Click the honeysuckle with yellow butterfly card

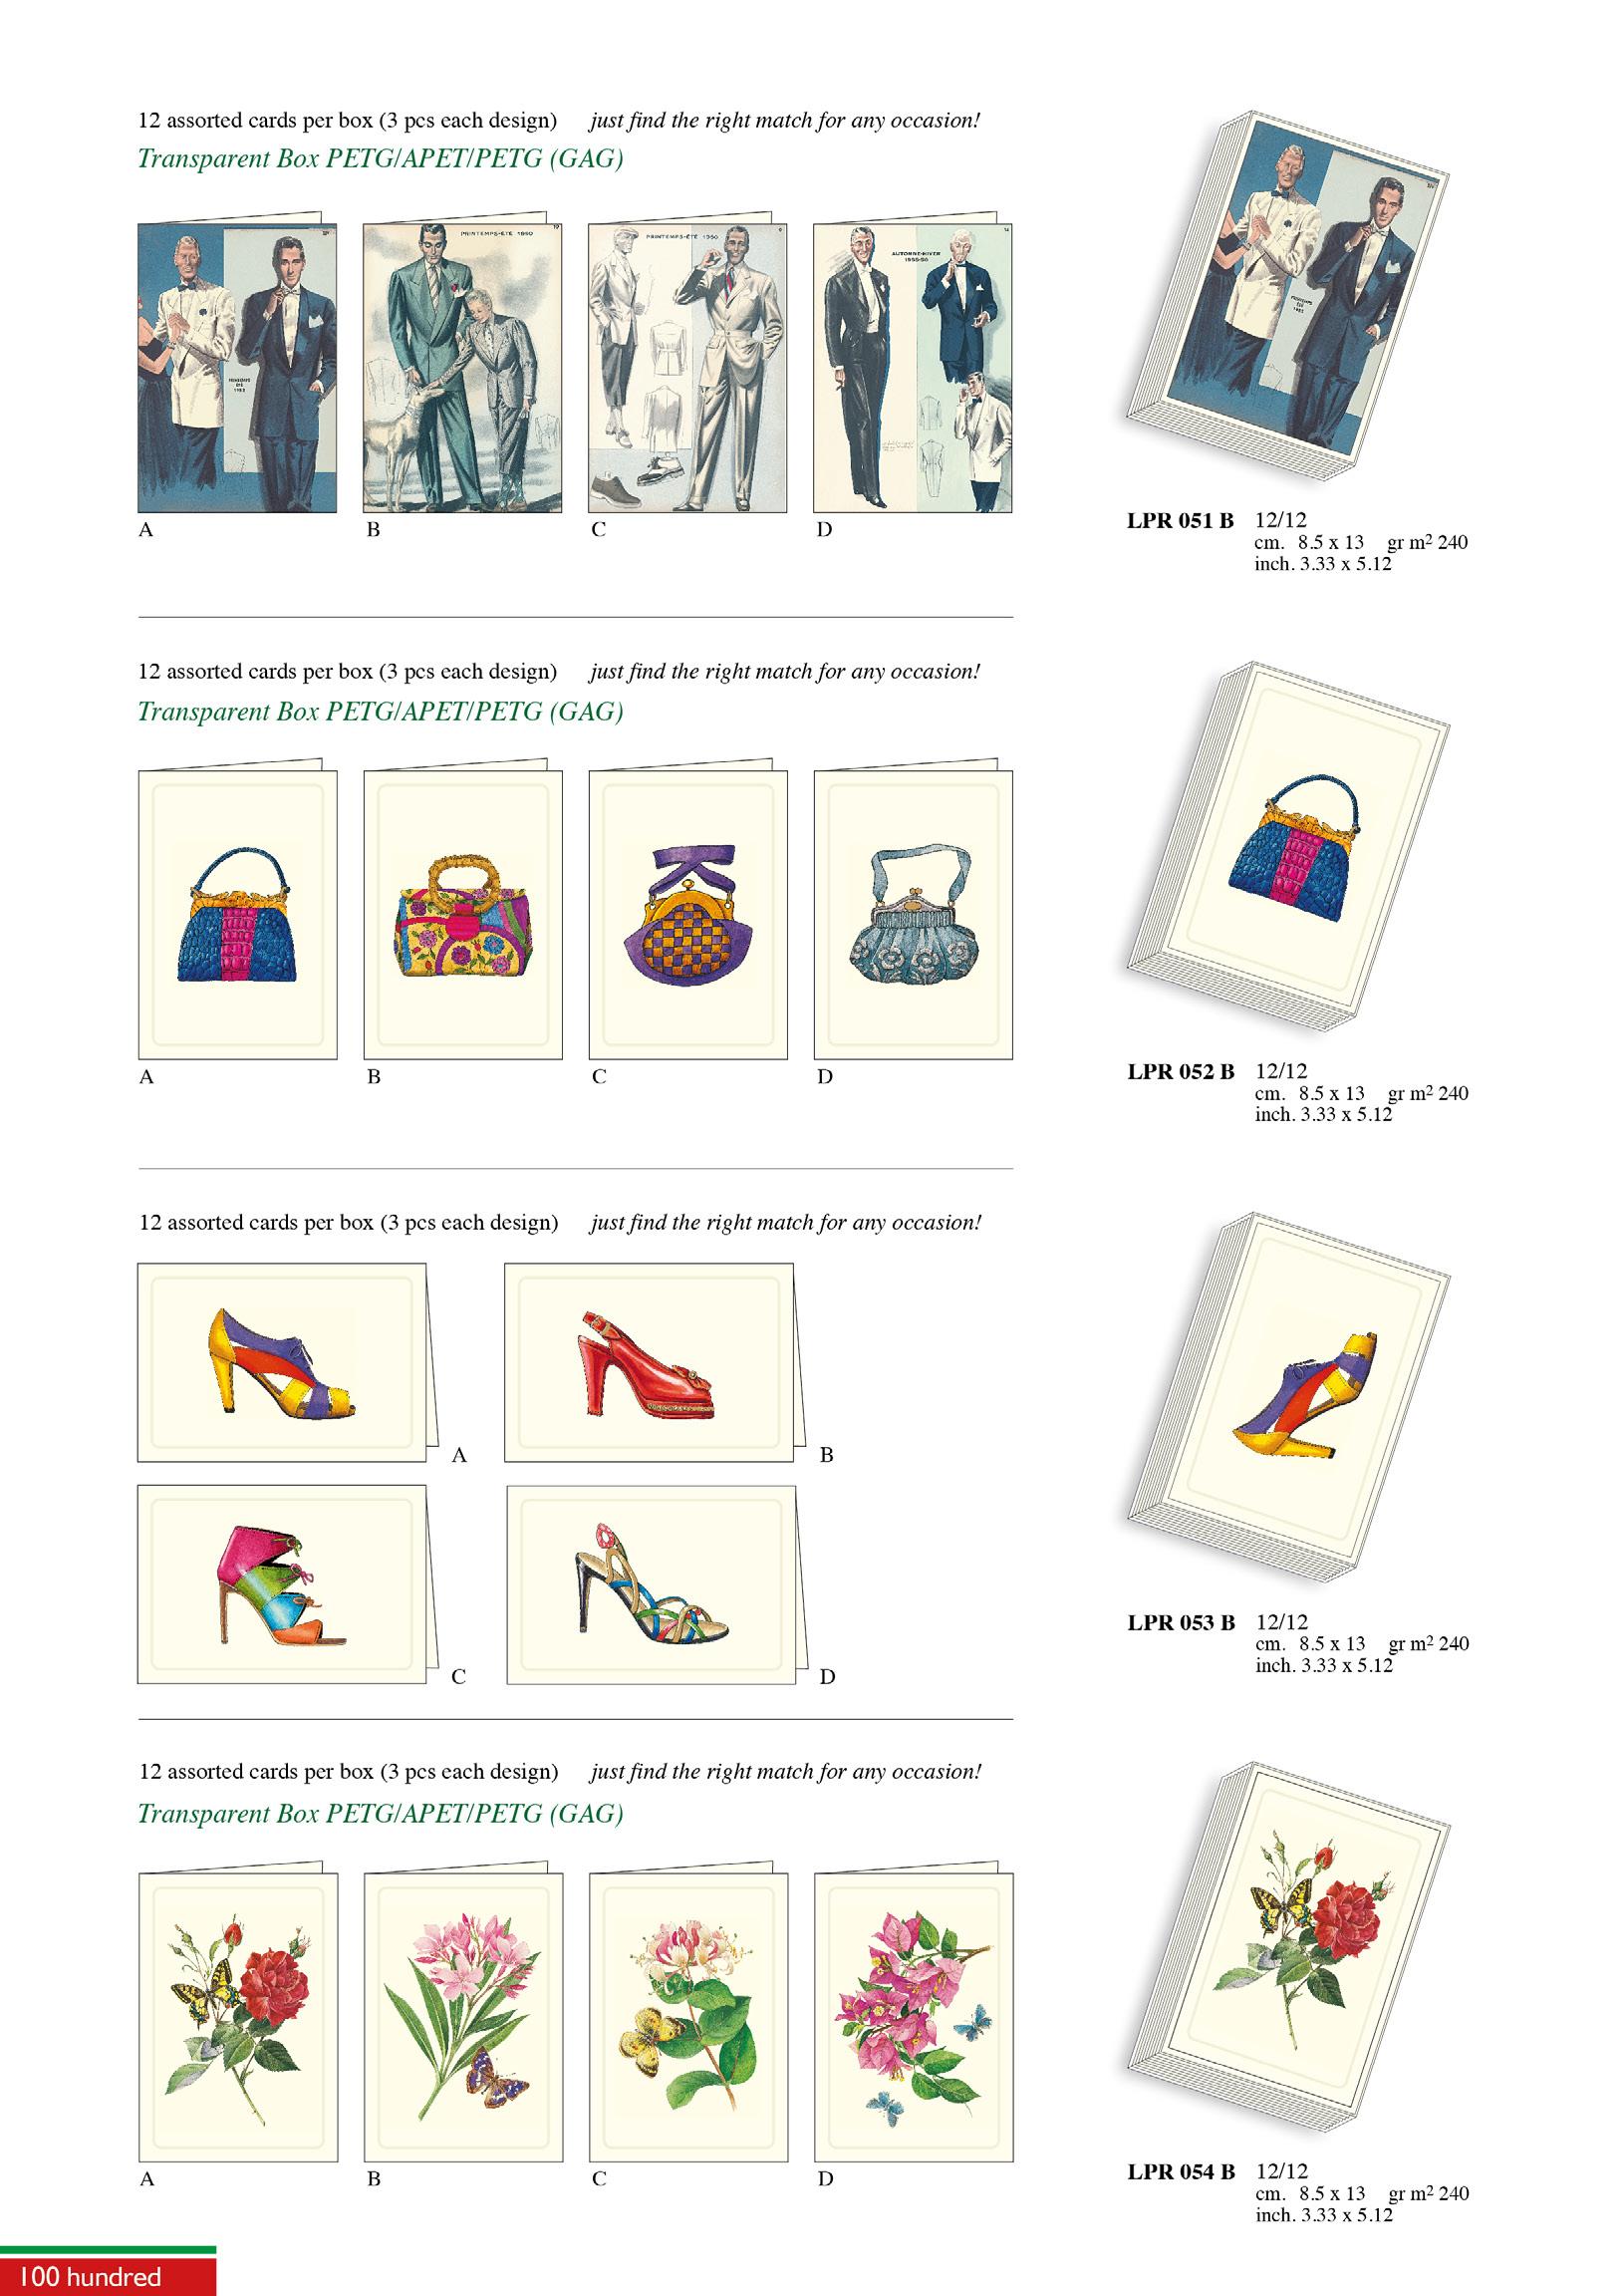tap(688, 2015)
